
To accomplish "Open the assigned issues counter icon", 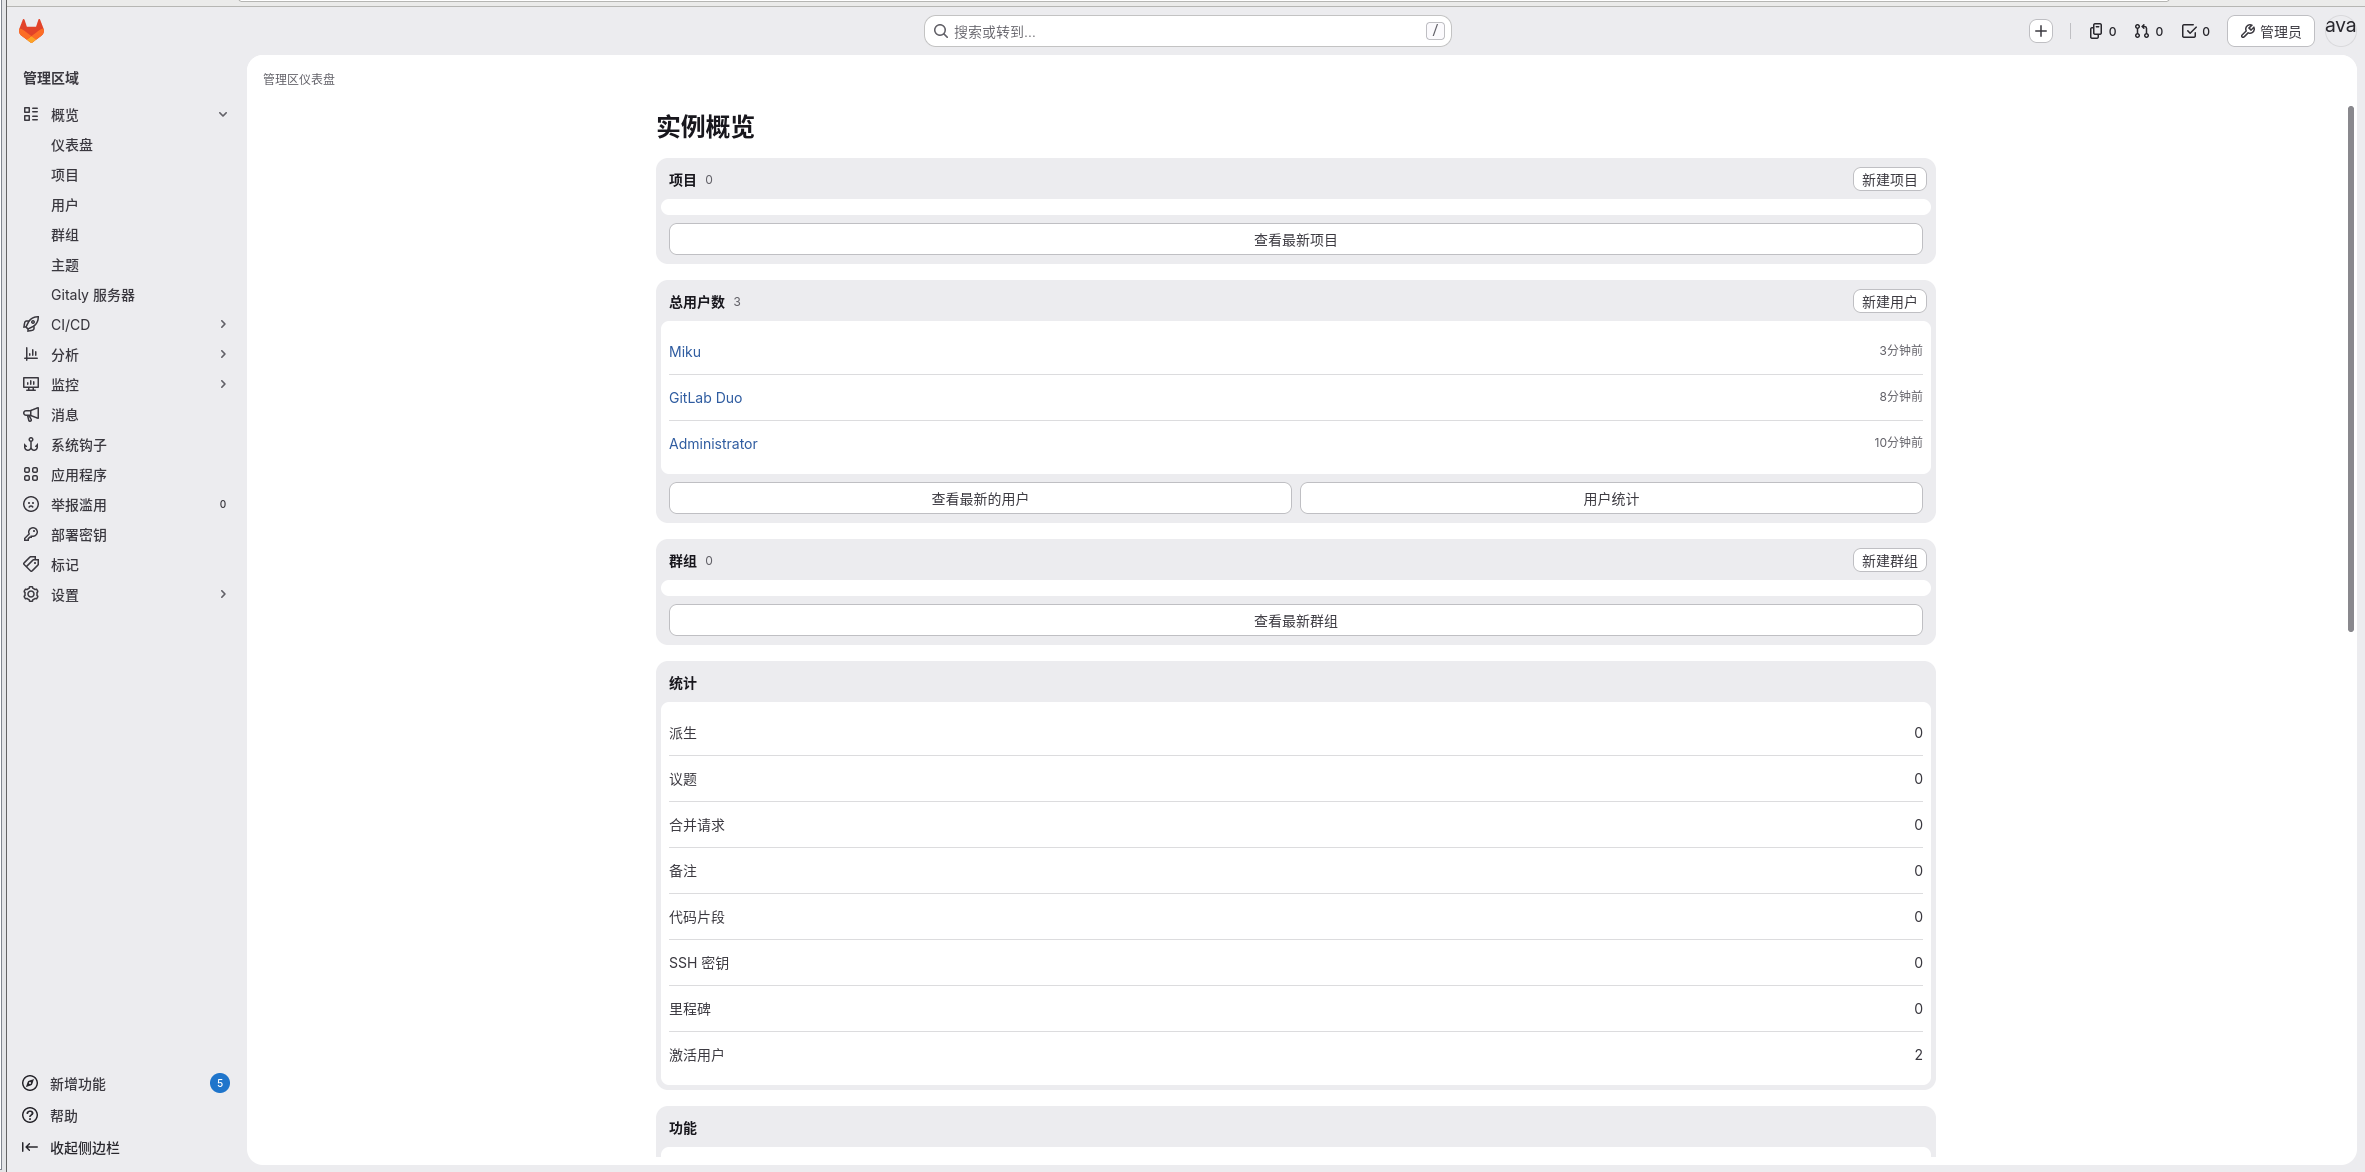I will point(2102,31).
